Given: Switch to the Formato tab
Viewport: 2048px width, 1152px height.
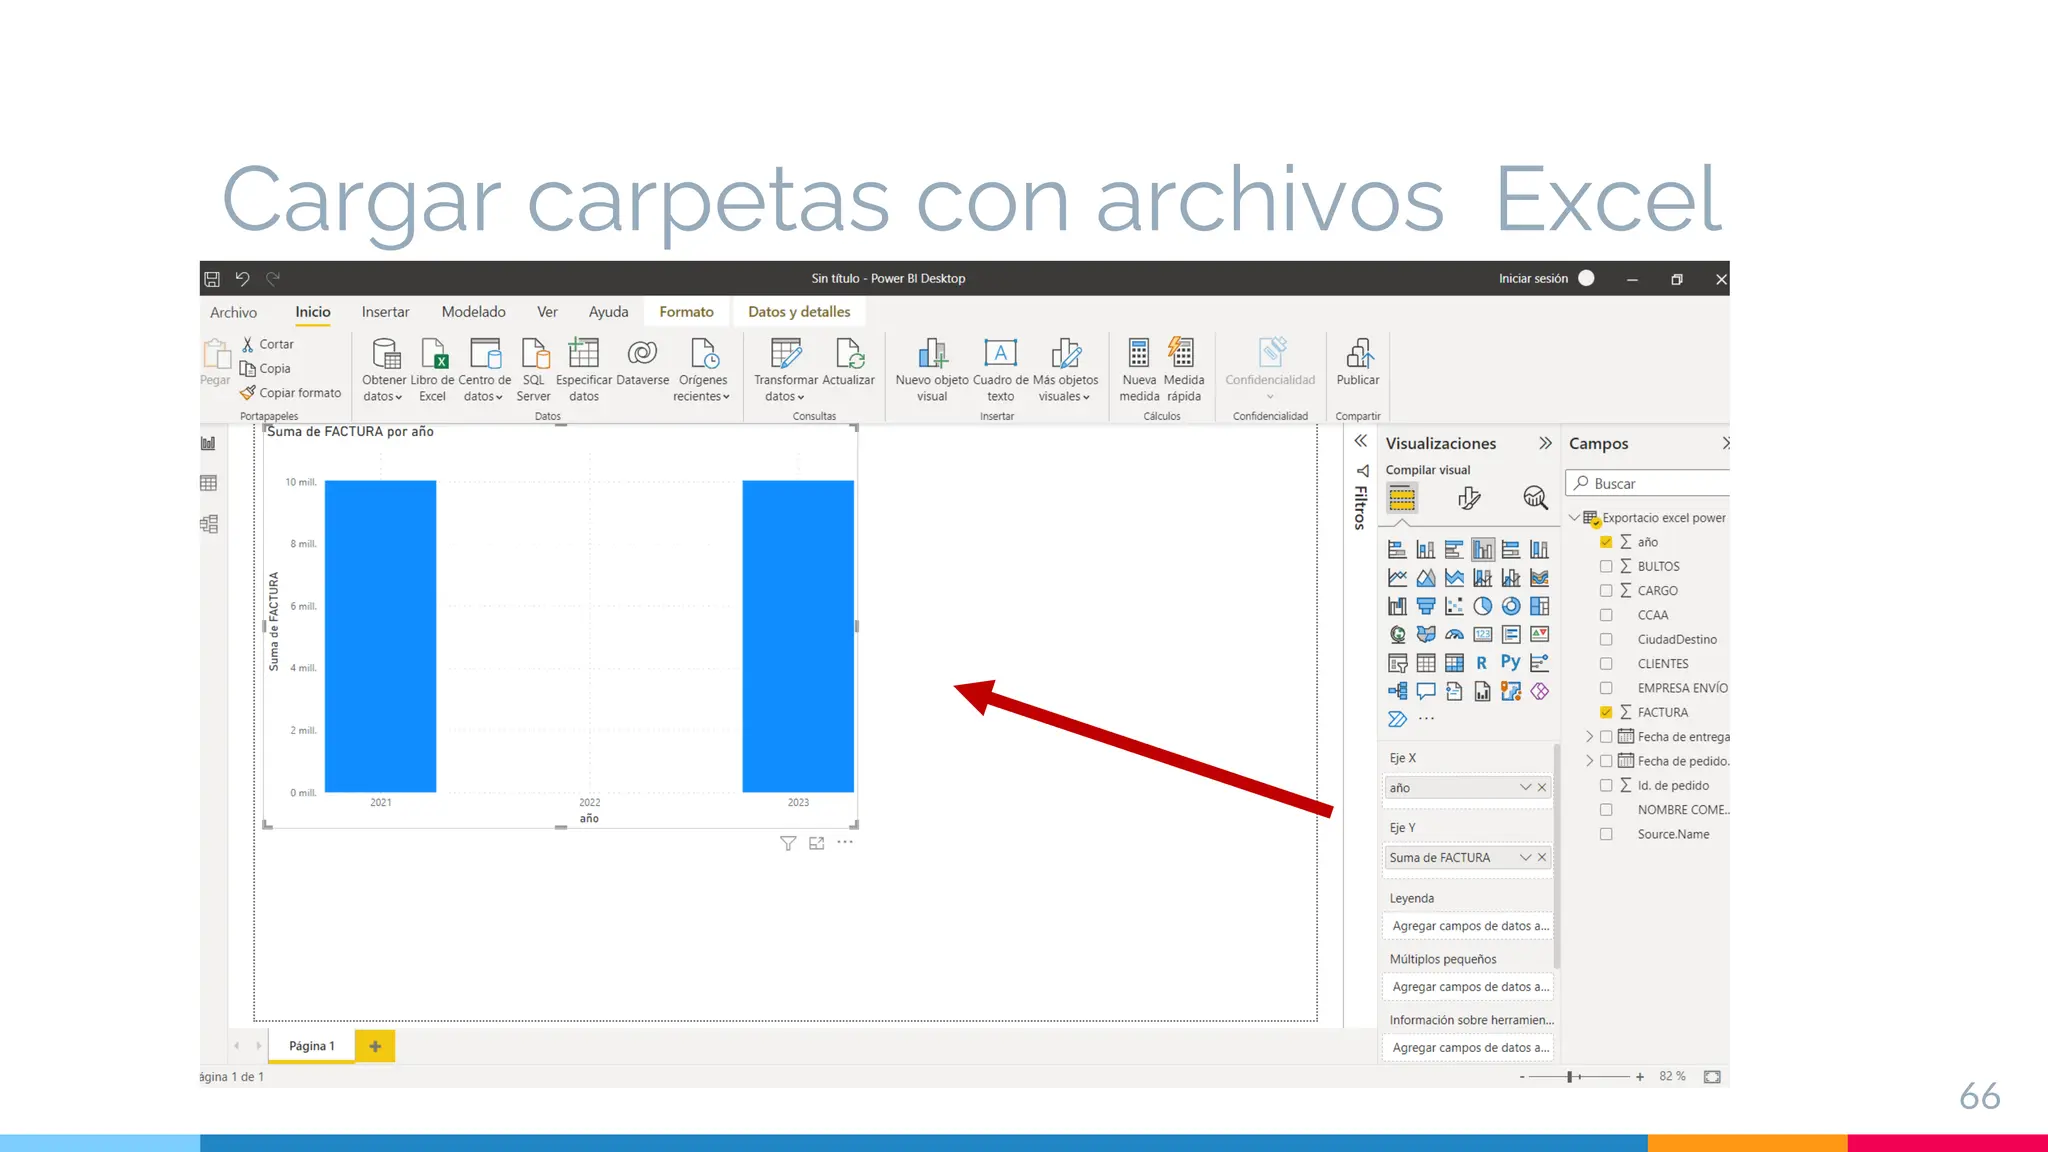Looking at the screenshot, I should tap(686, 312).
